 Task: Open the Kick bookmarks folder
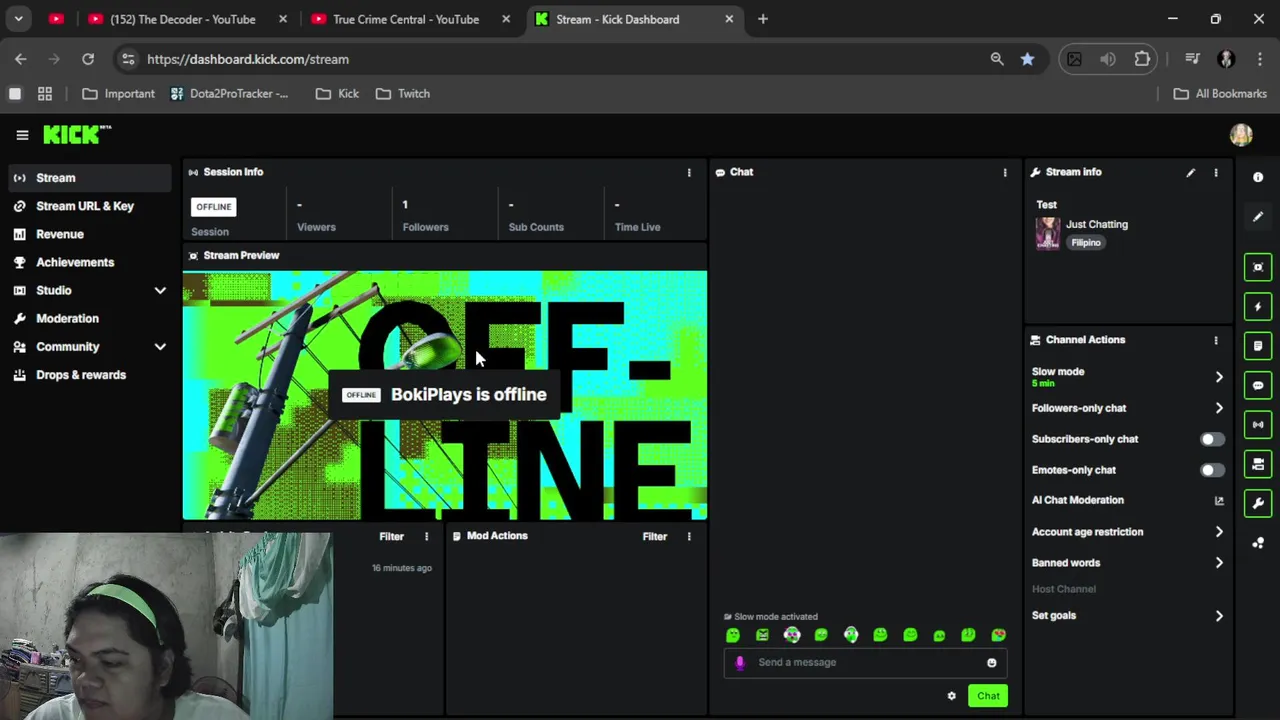(x=337, y=94)
